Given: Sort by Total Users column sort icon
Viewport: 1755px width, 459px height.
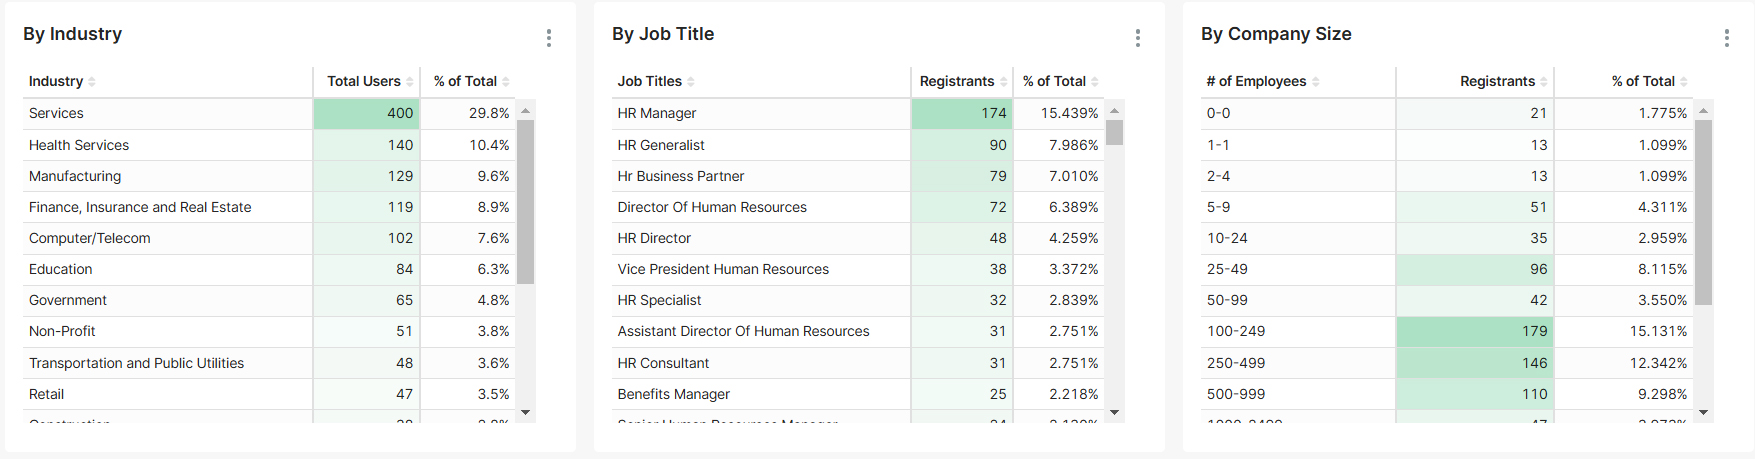Looking at the screenshot, I should pos(410,82).
